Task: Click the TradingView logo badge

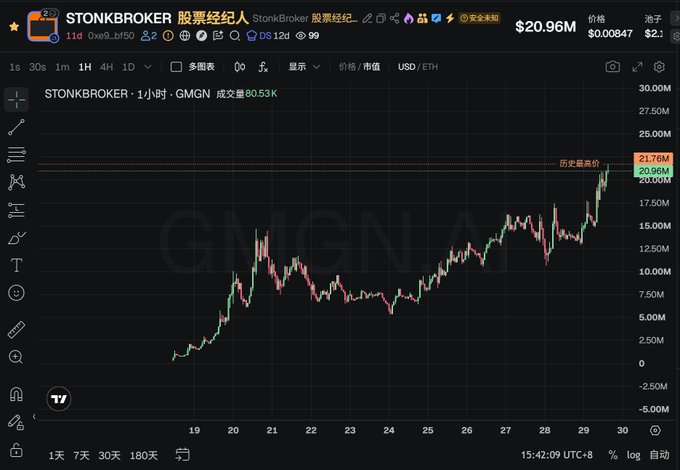Action: click(x=59, y=399)
